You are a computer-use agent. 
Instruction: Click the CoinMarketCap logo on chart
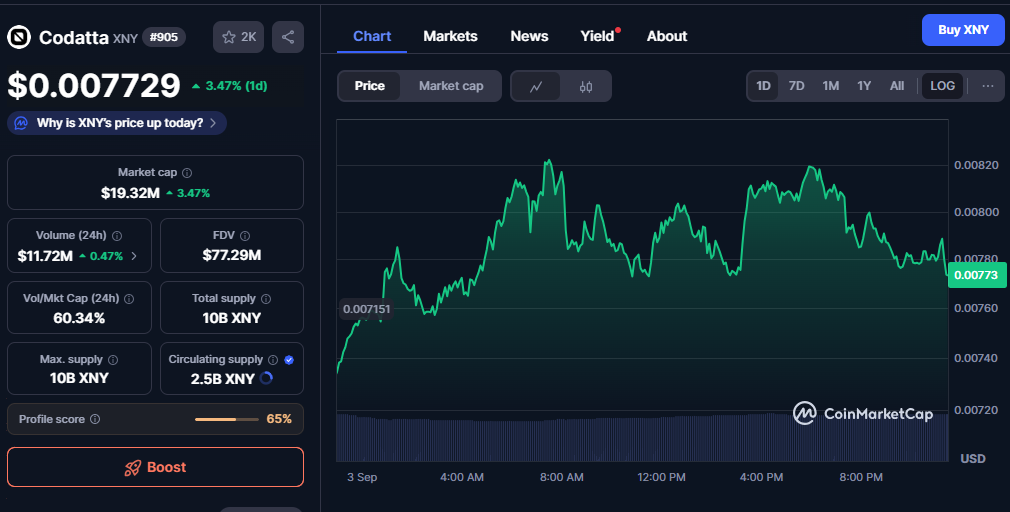click(x=862, y=413)
